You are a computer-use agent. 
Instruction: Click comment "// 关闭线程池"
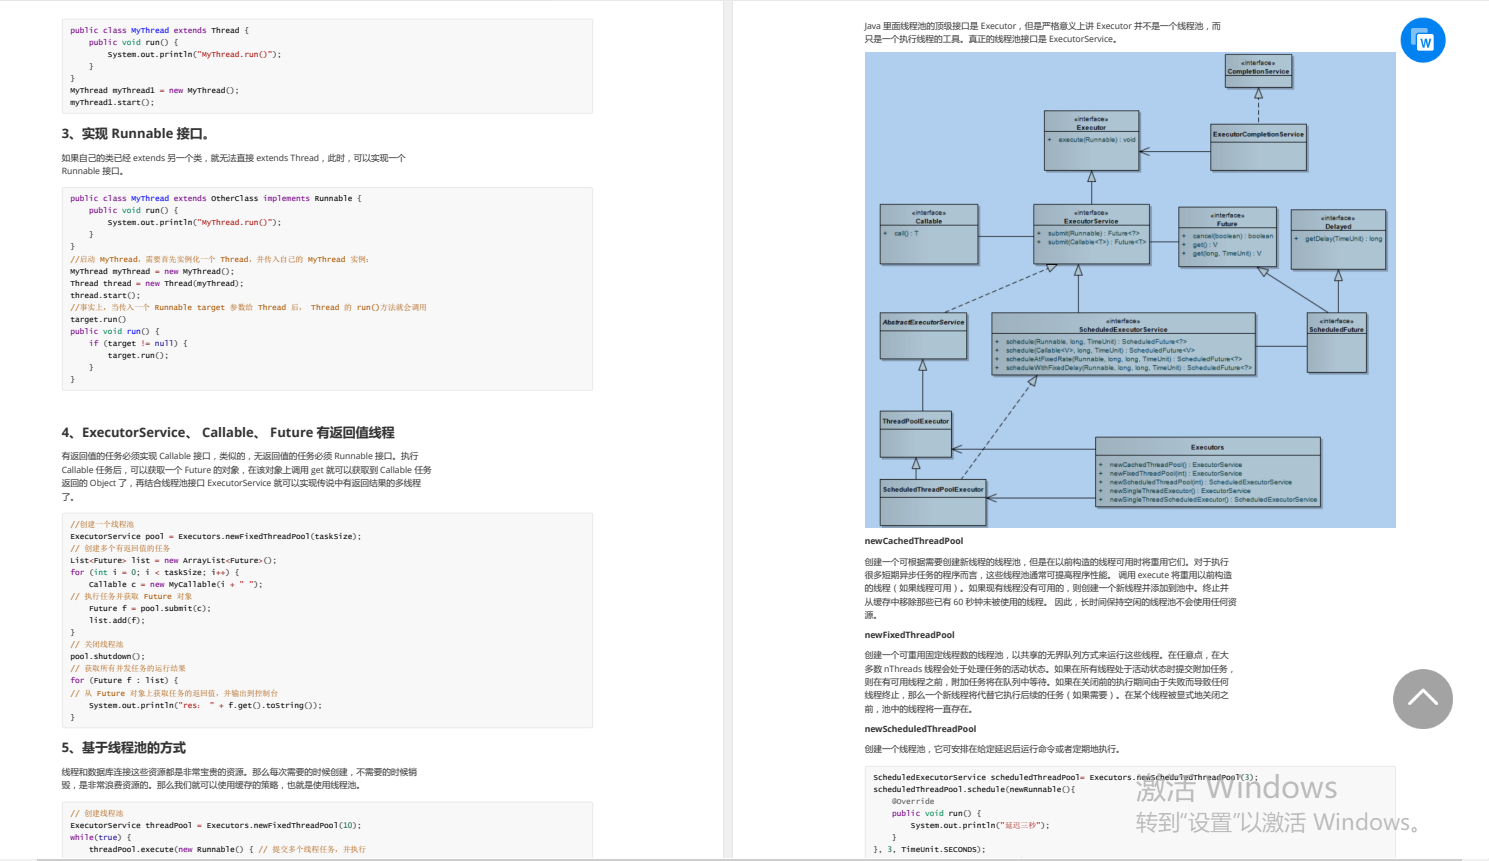click(97, 644)
